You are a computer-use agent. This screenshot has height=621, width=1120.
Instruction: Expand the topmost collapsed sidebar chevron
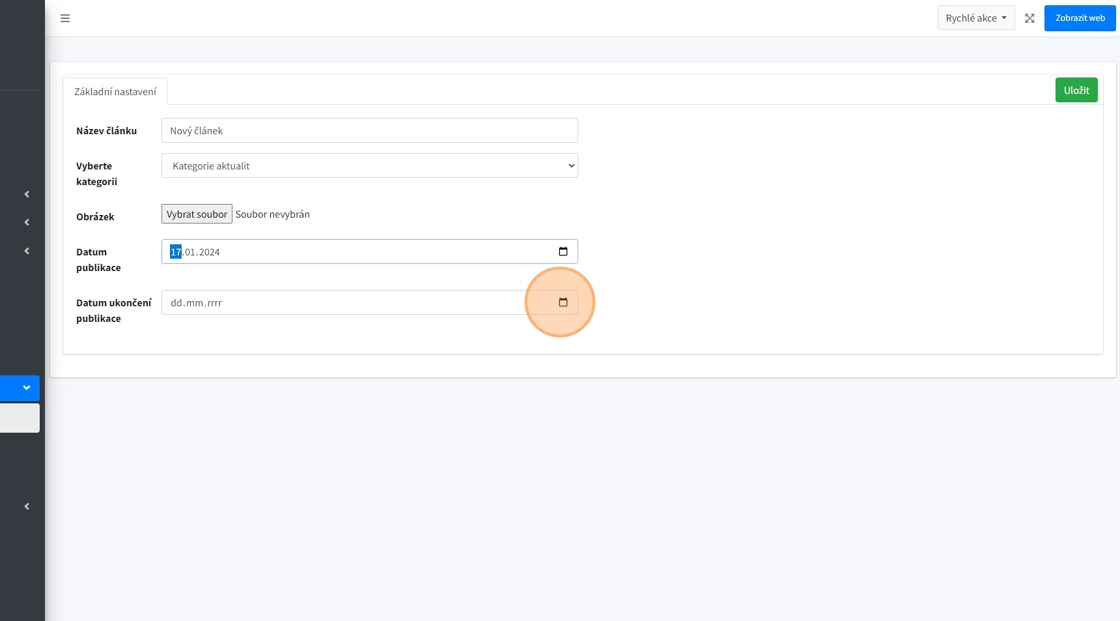tap(26, 194)
